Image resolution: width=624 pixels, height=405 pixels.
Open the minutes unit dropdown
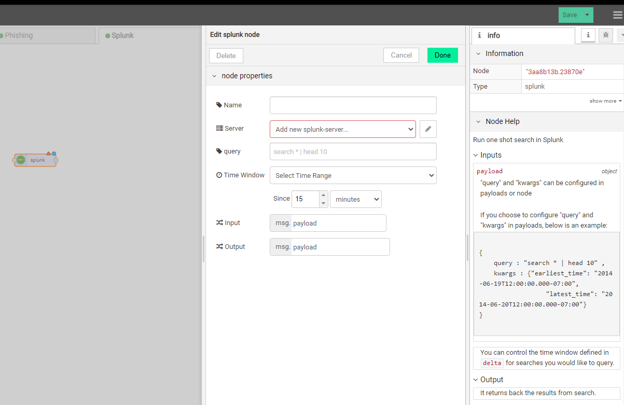[356, 199]
